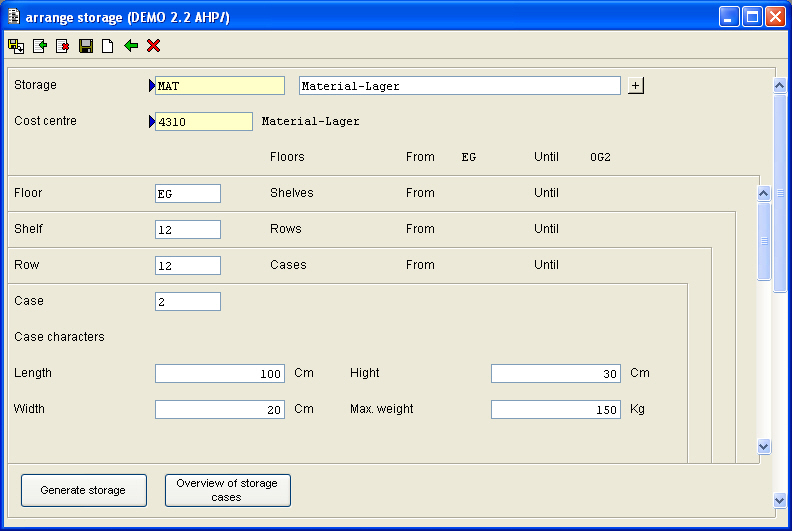Open Overview of storage cases

pos(228,490)
